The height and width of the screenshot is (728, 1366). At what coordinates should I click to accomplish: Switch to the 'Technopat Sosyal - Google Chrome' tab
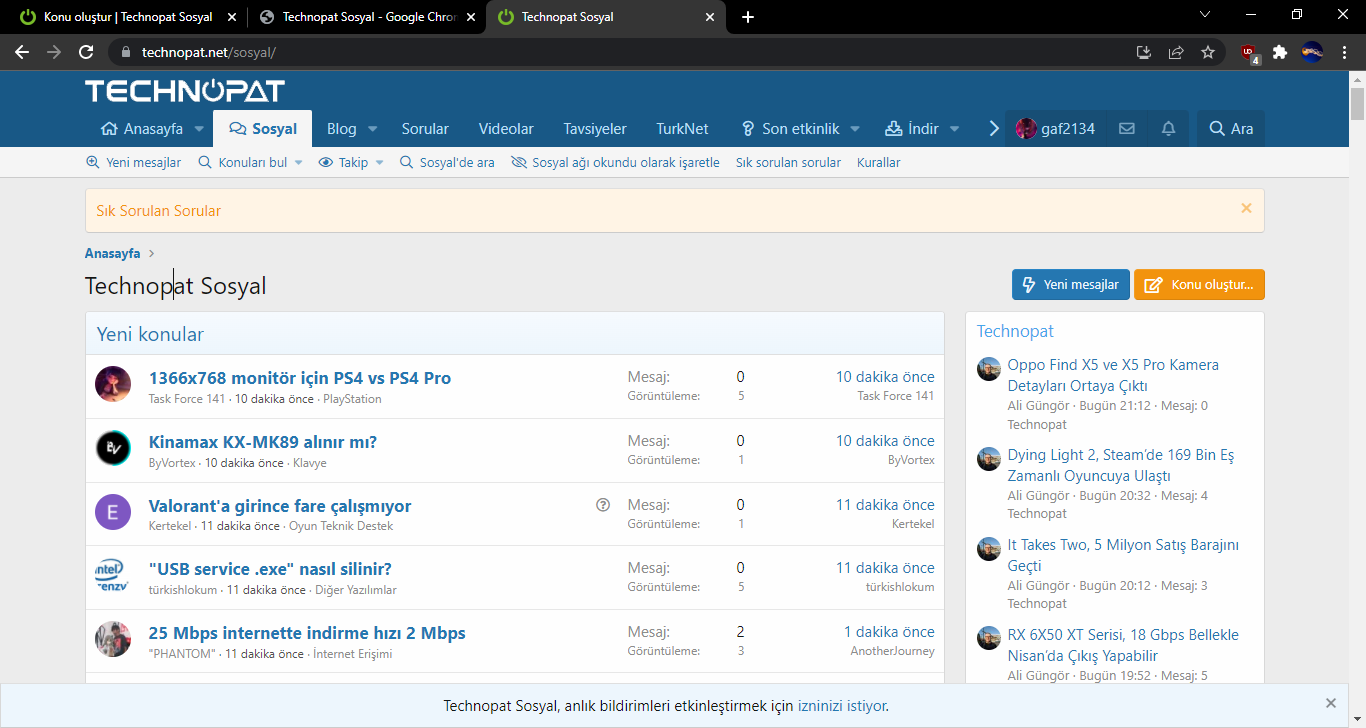(x=368, y=17)
